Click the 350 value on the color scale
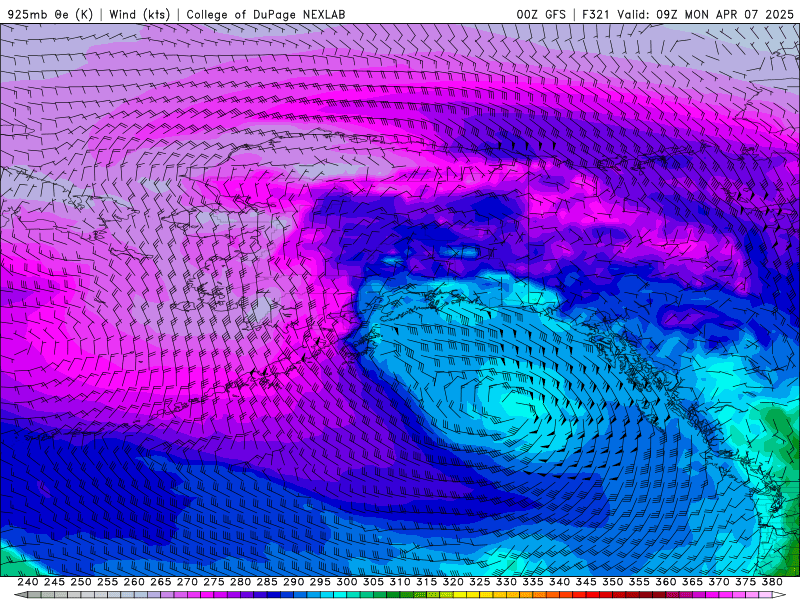This screenshot has width=800, height=600. [612, 582]
